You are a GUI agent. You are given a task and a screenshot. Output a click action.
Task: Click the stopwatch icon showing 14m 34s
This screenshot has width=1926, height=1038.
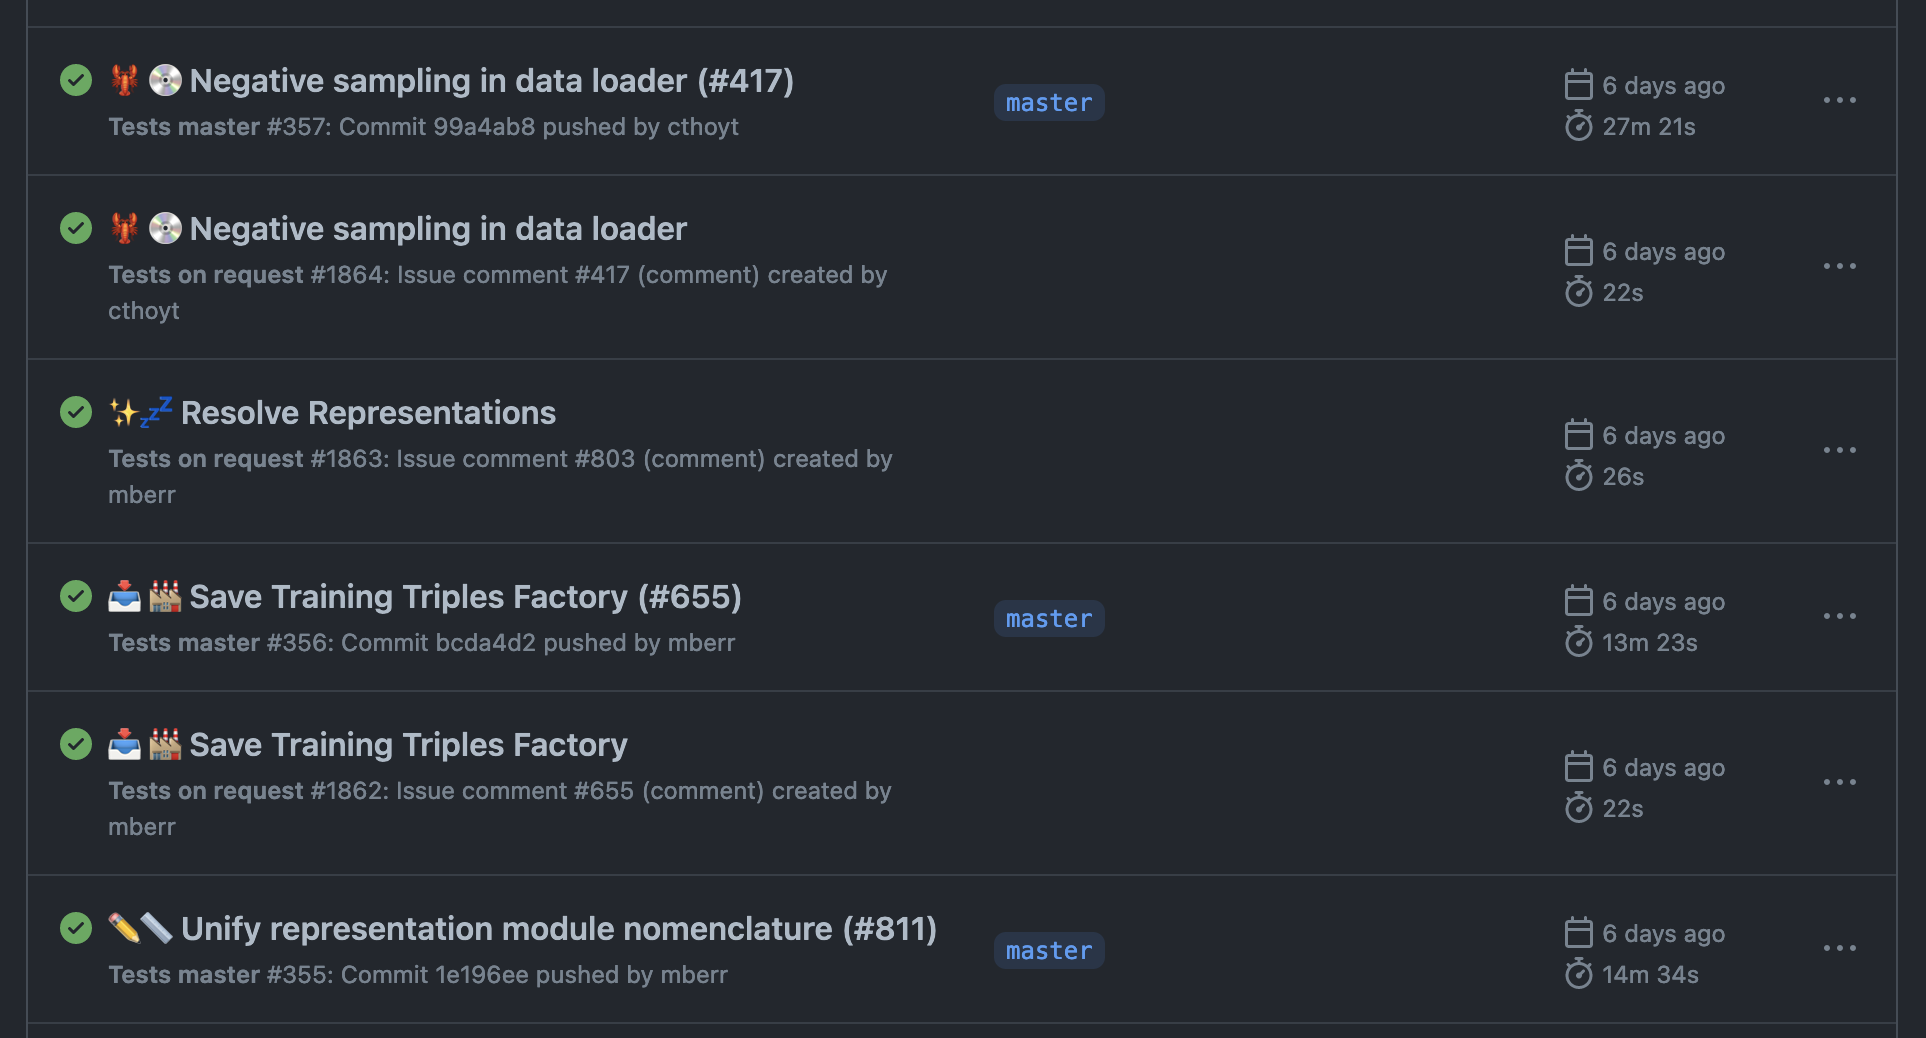(x=1578, y=974)
